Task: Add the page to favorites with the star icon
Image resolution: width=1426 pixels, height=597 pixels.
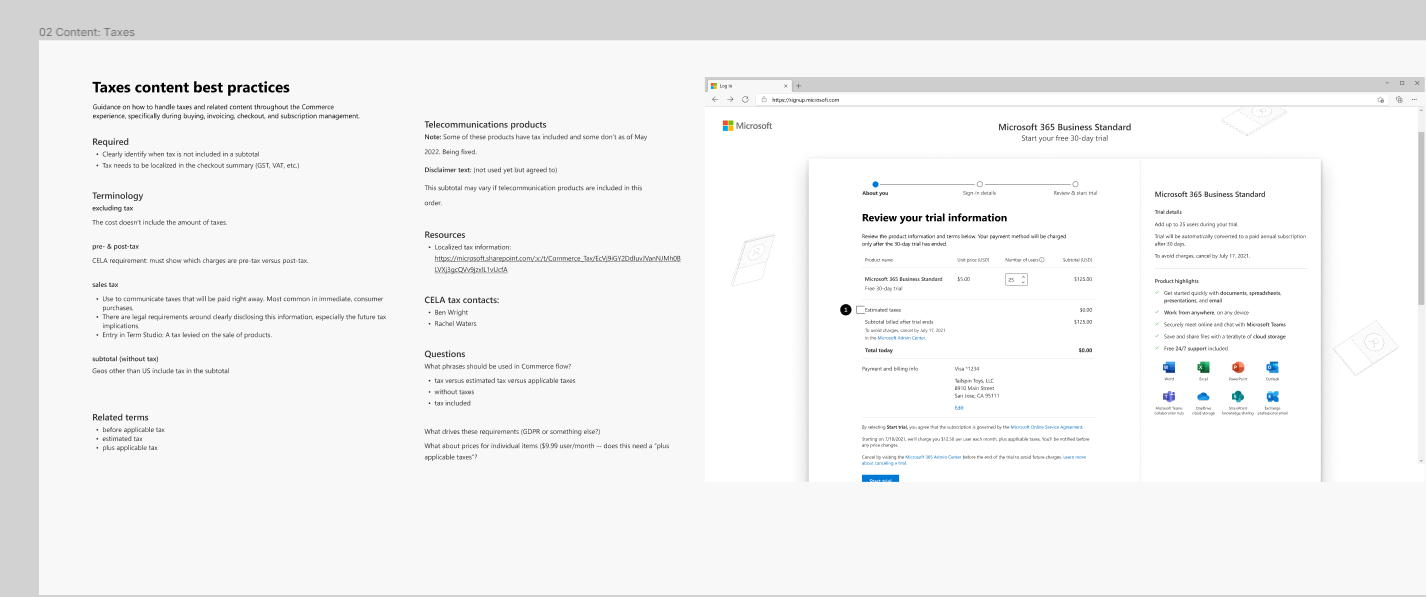Action: pyautogui.click(x=1381, y=100)
